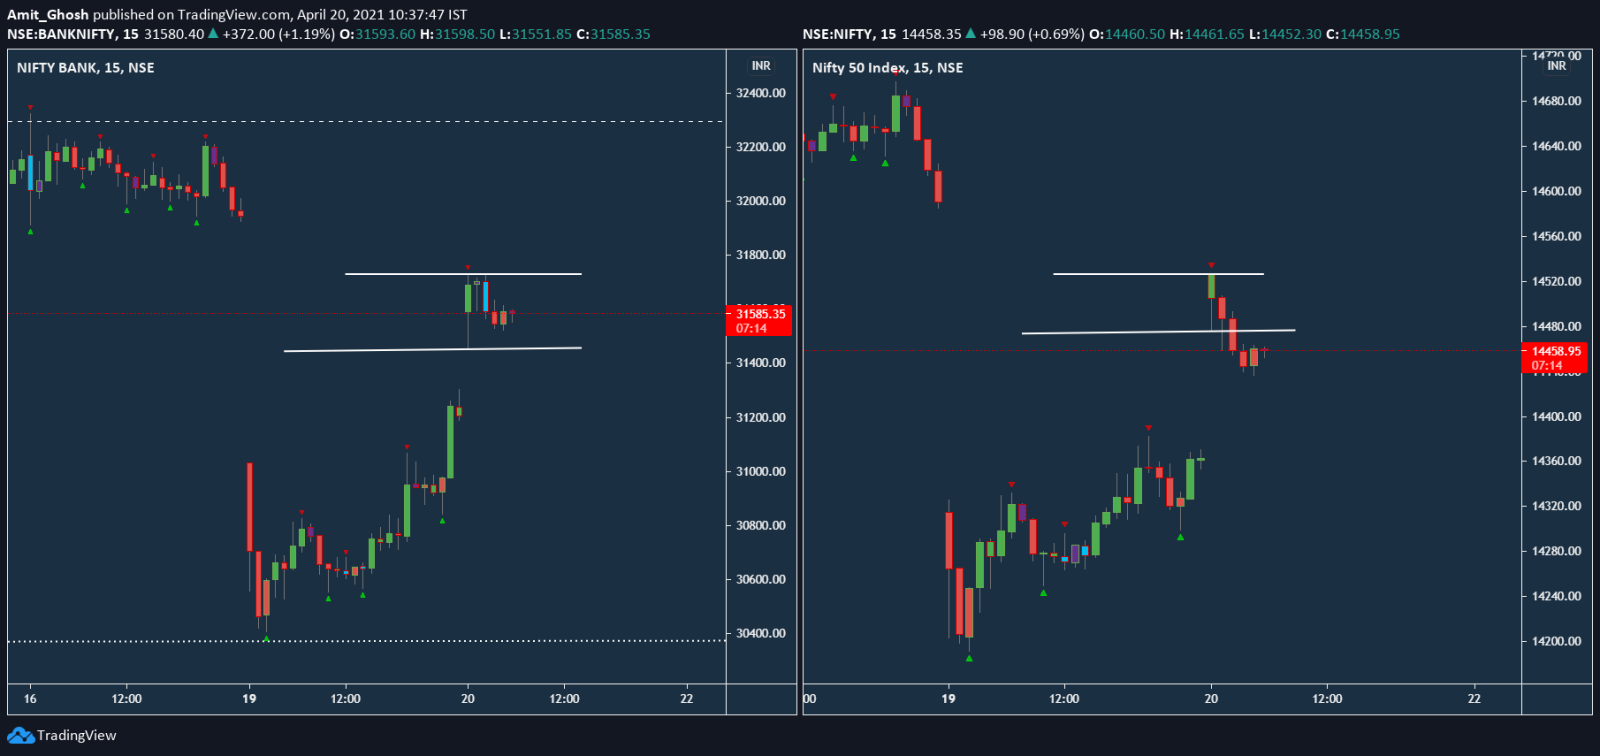
Task: Click date 22 on Nifty 50 time axis
Action: click(x=1474, y=699)
